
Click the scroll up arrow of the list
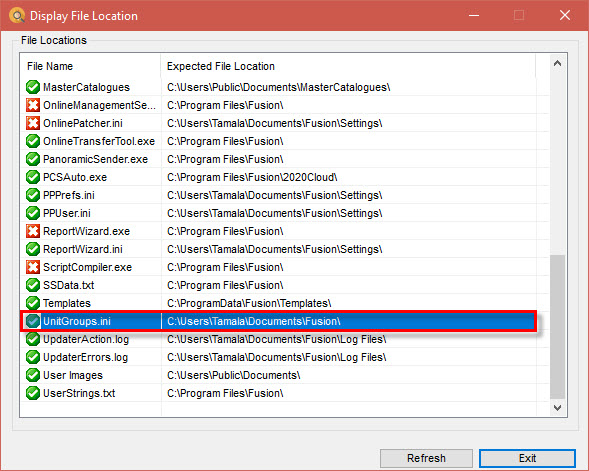click(557, 63)
